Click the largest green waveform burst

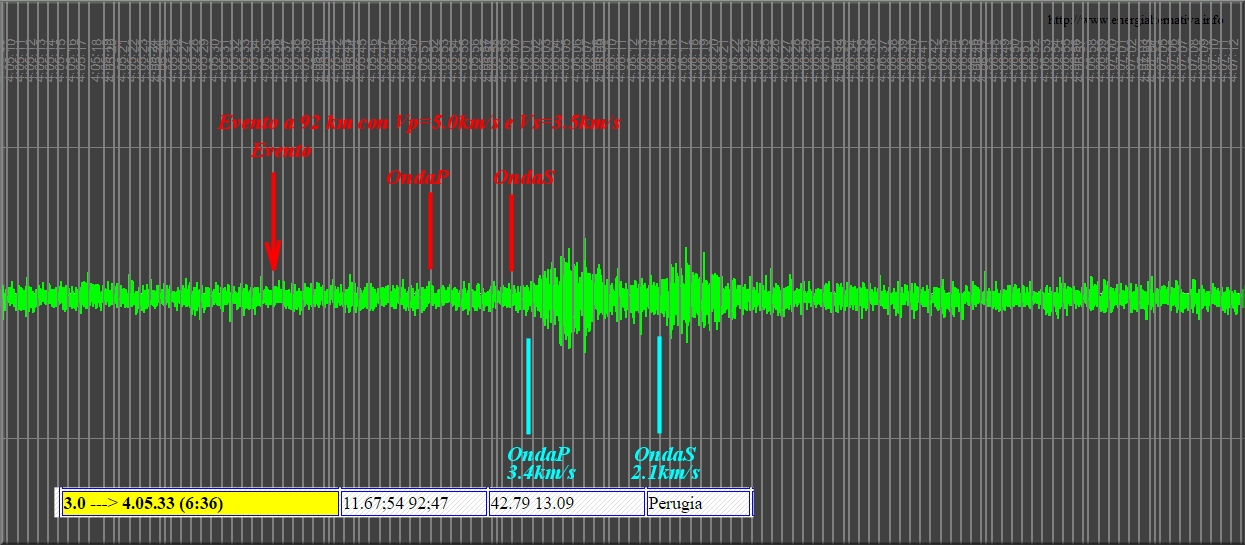pos(568,296)
